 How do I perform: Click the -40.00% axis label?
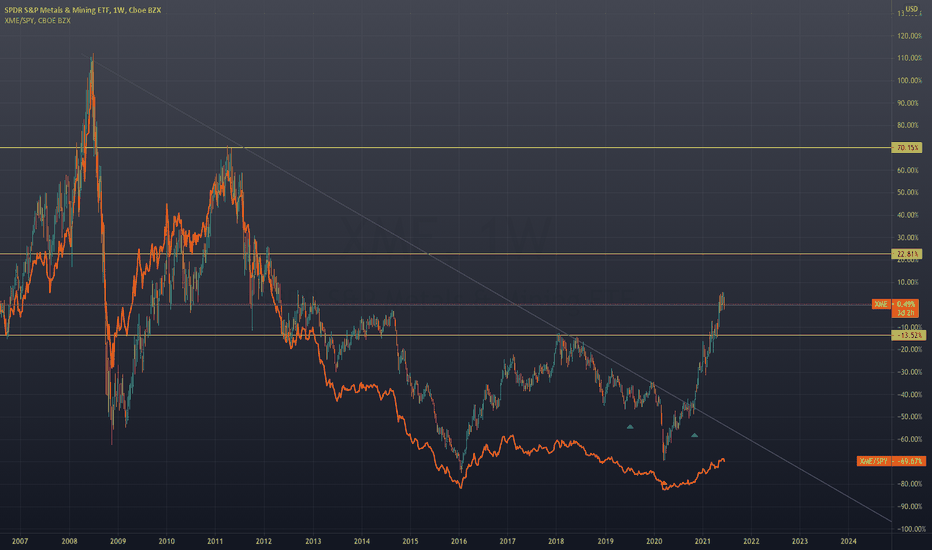coord(909,395)
